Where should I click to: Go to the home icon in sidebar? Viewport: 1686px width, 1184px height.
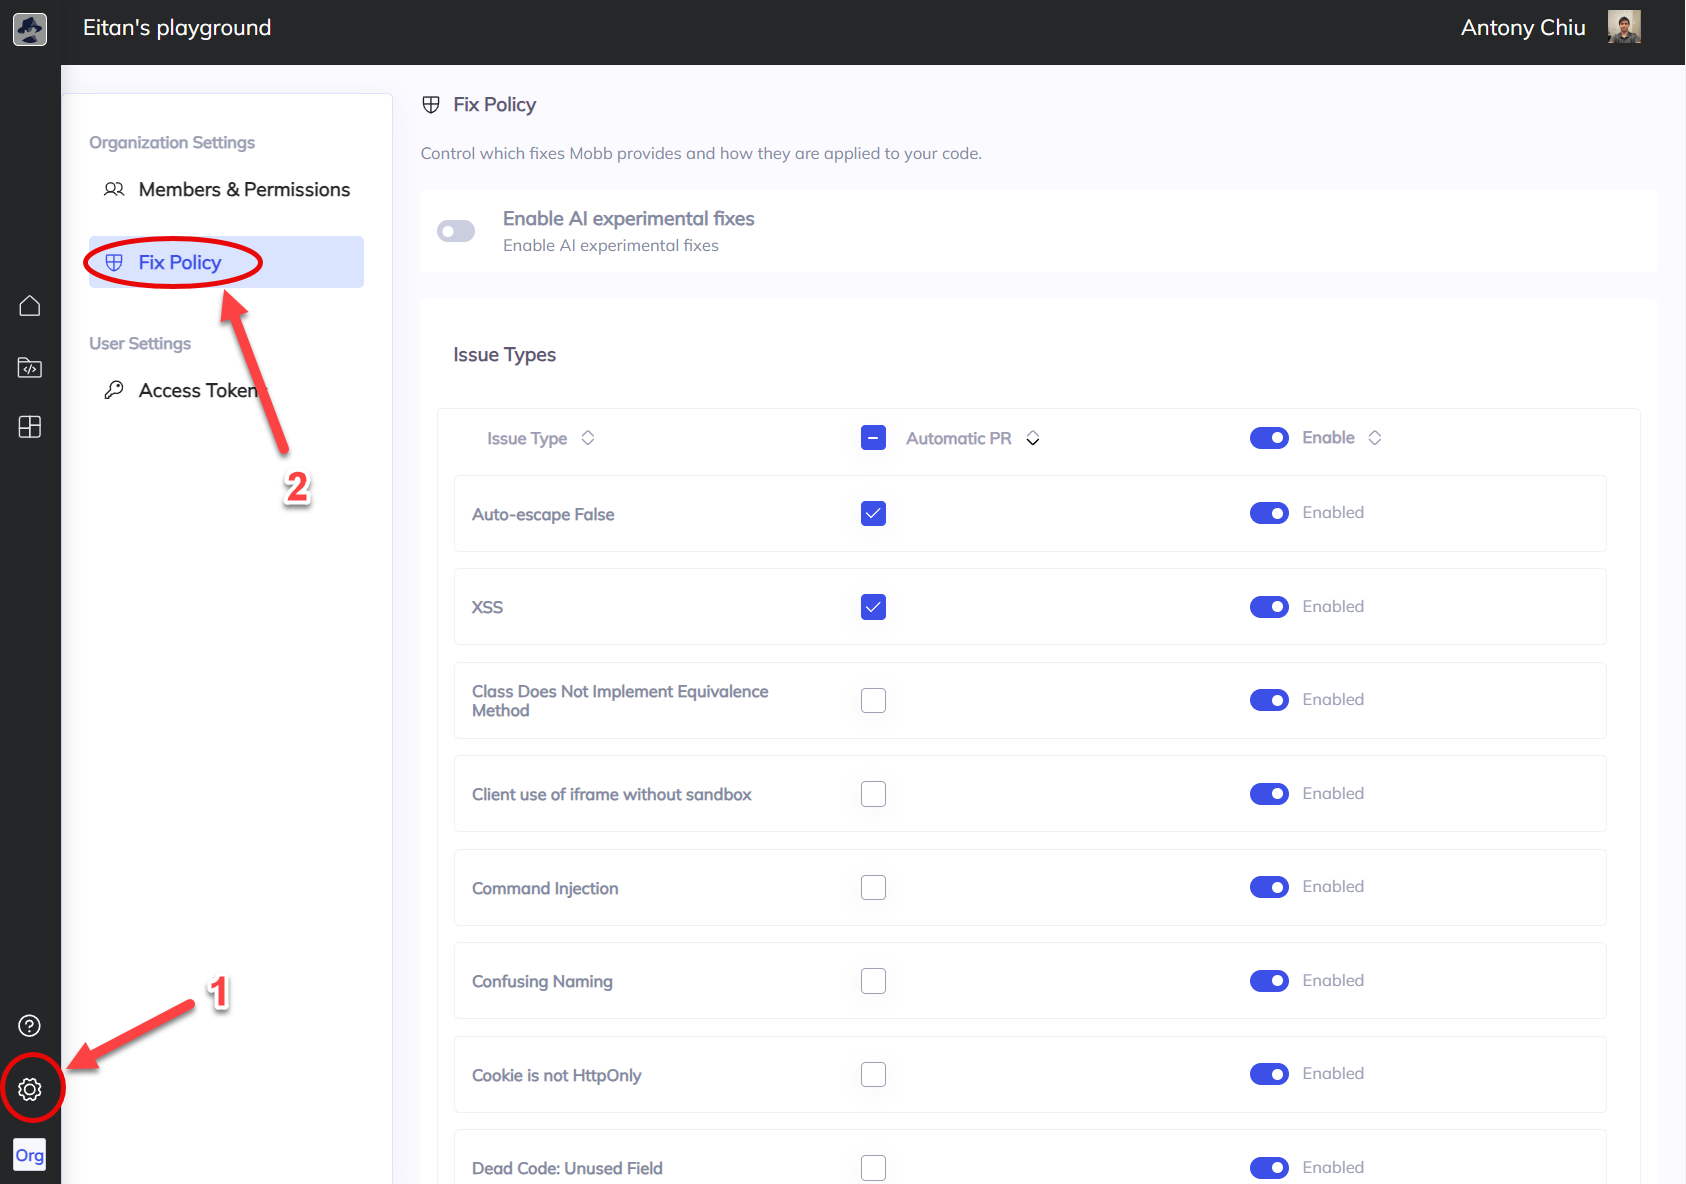30,306
